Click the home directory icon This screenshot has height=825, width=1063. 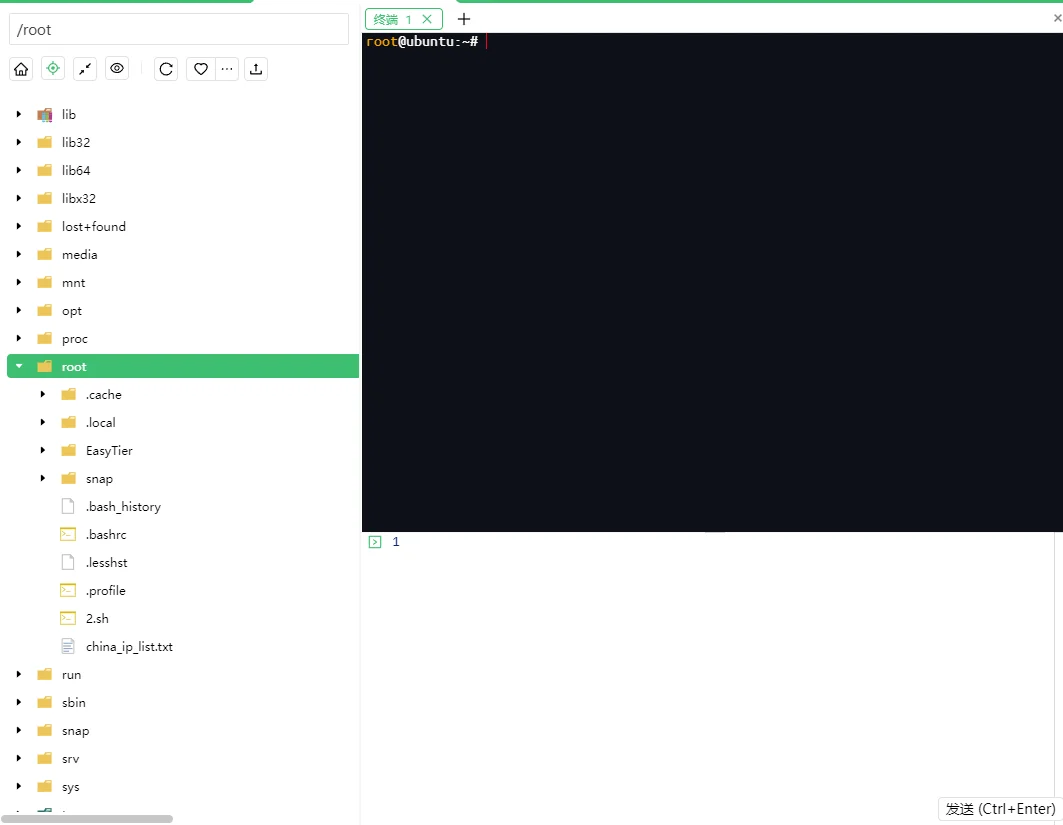pyautogui.click(x=21, y=69)
